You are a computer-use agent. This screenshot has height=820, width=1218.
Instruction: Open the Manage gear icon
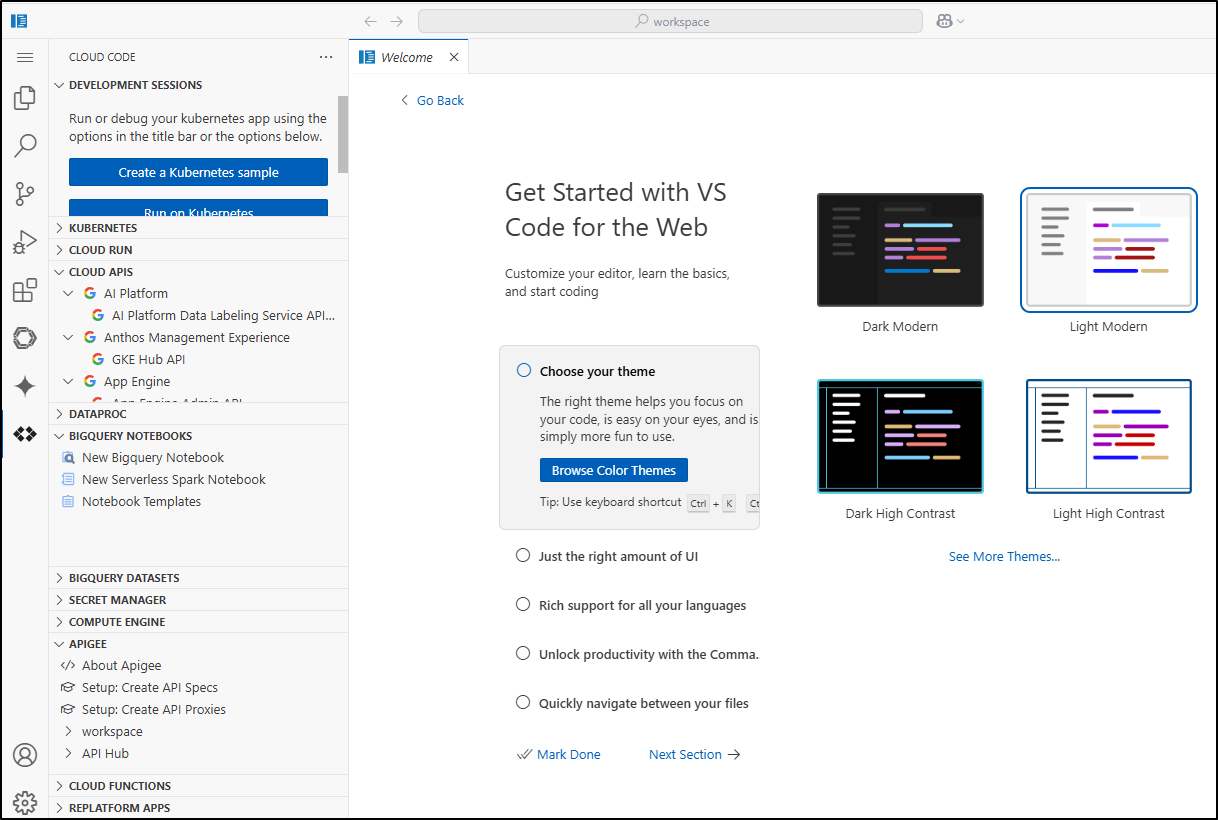click(25, 802)
